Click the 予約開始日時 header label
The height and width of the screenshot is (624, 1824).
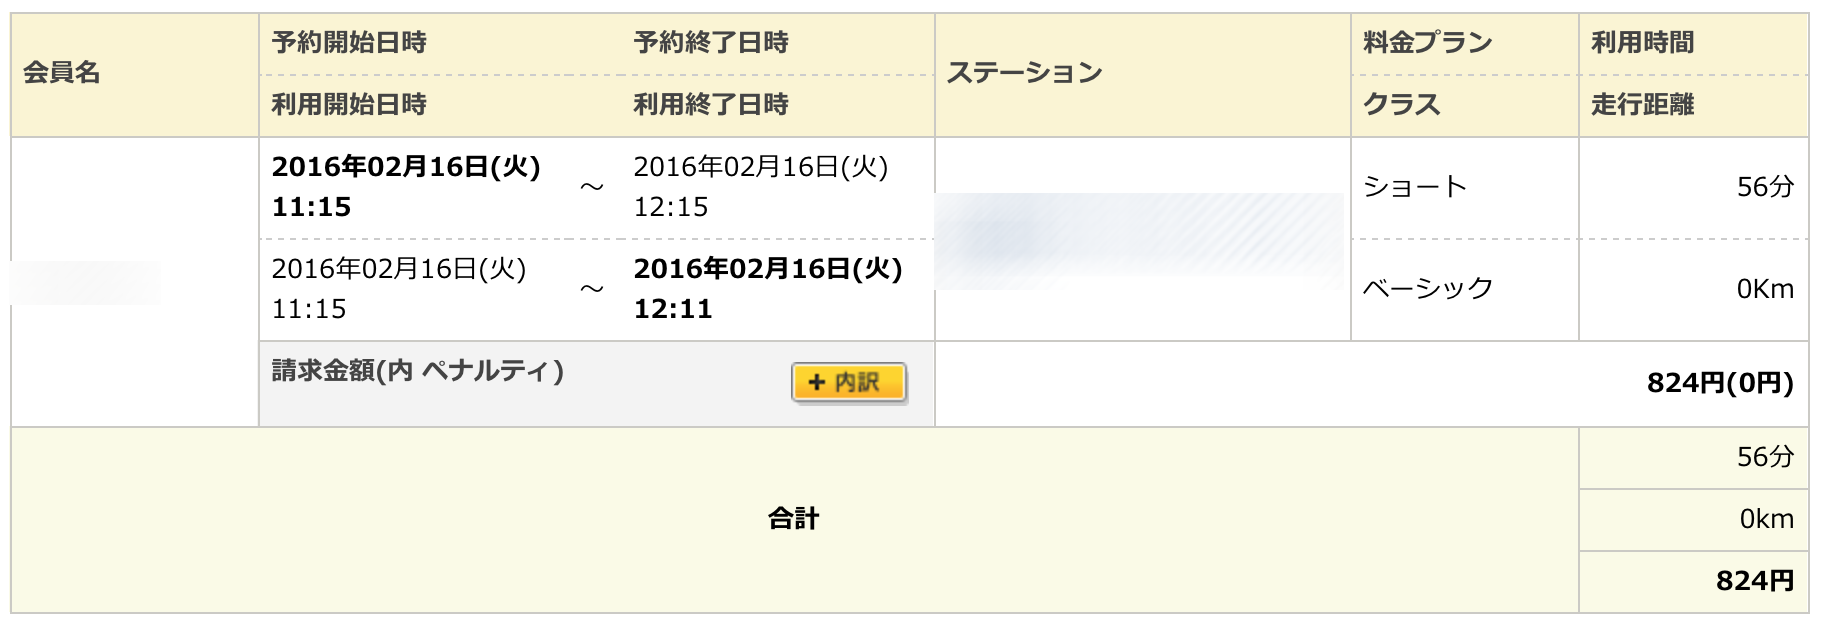349,43
